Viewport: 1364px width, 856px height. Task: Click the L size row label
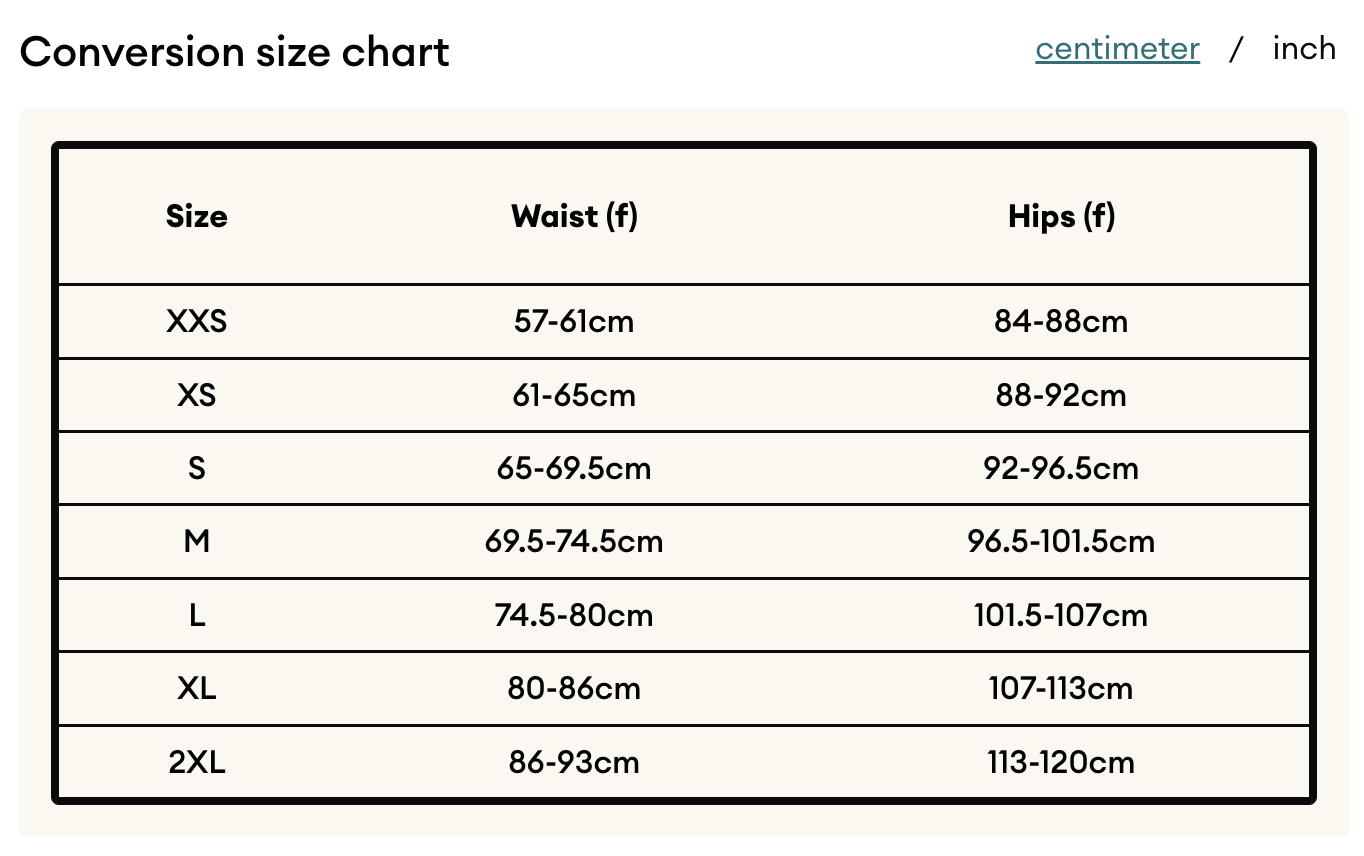(197, 615)
